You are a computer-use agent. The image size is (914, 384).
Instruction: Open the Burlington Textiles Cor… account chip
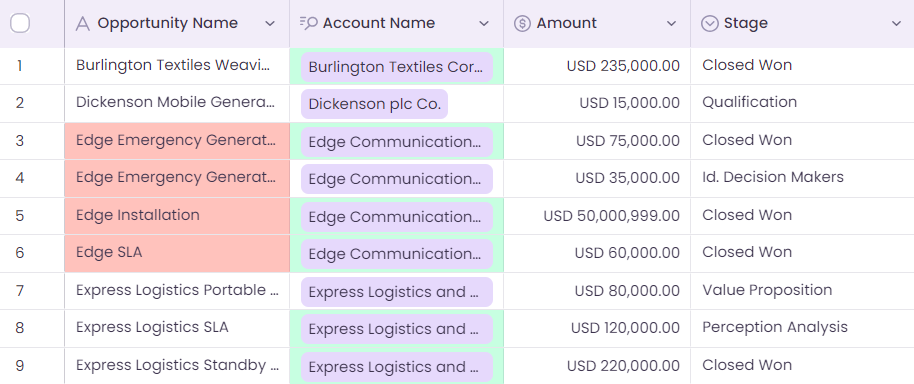point(396,67)
